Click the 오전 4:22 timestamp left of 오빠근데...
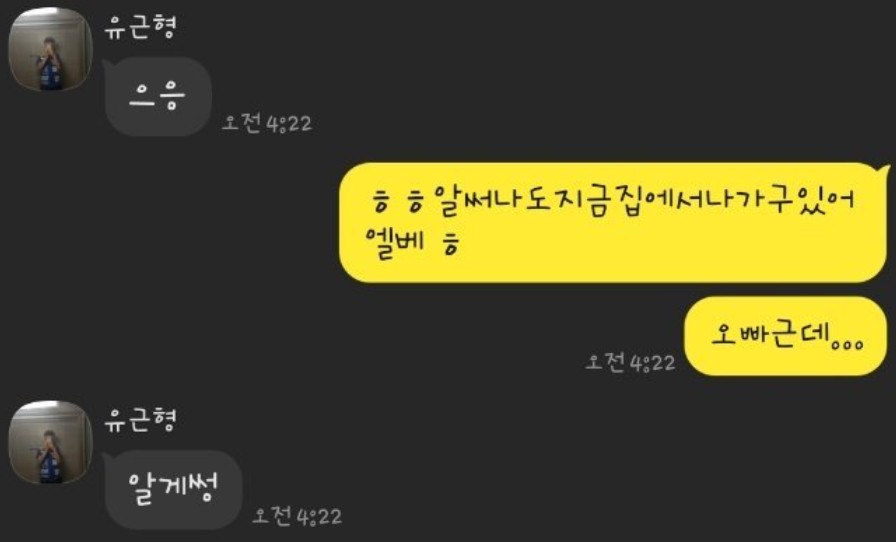 pos(631,362)
